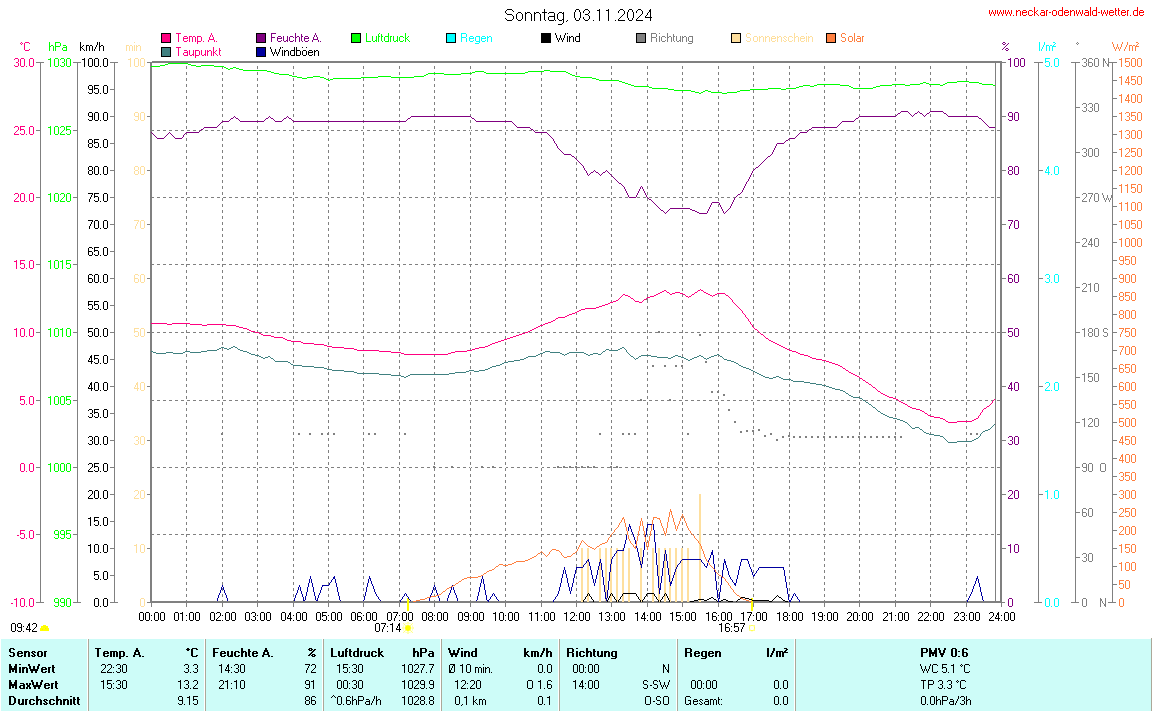Click the sunset sun icon at 16:57
Screen dimensions: 1152x711
[752, 628]
